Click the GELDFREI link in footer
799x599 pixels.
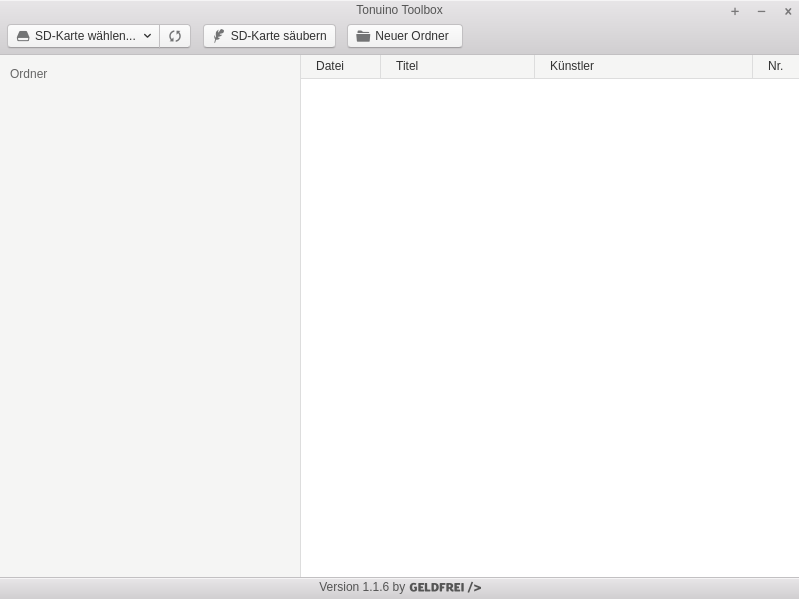[x=445, y=587]
